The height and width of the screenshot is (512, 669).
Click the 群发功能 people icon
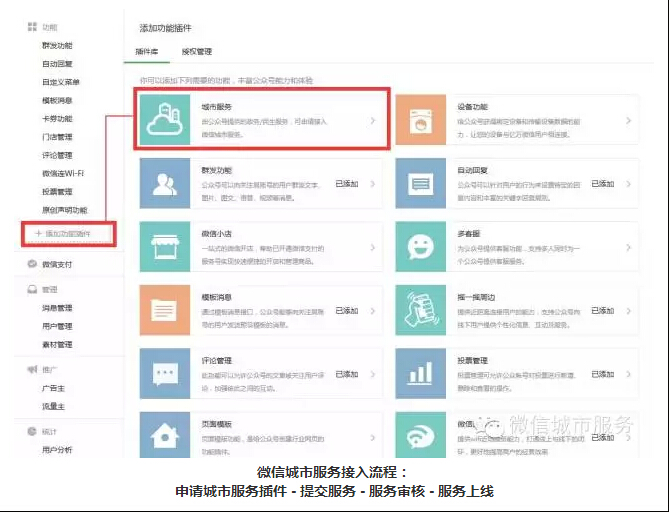pyautogui.click(x=165, y=183)
